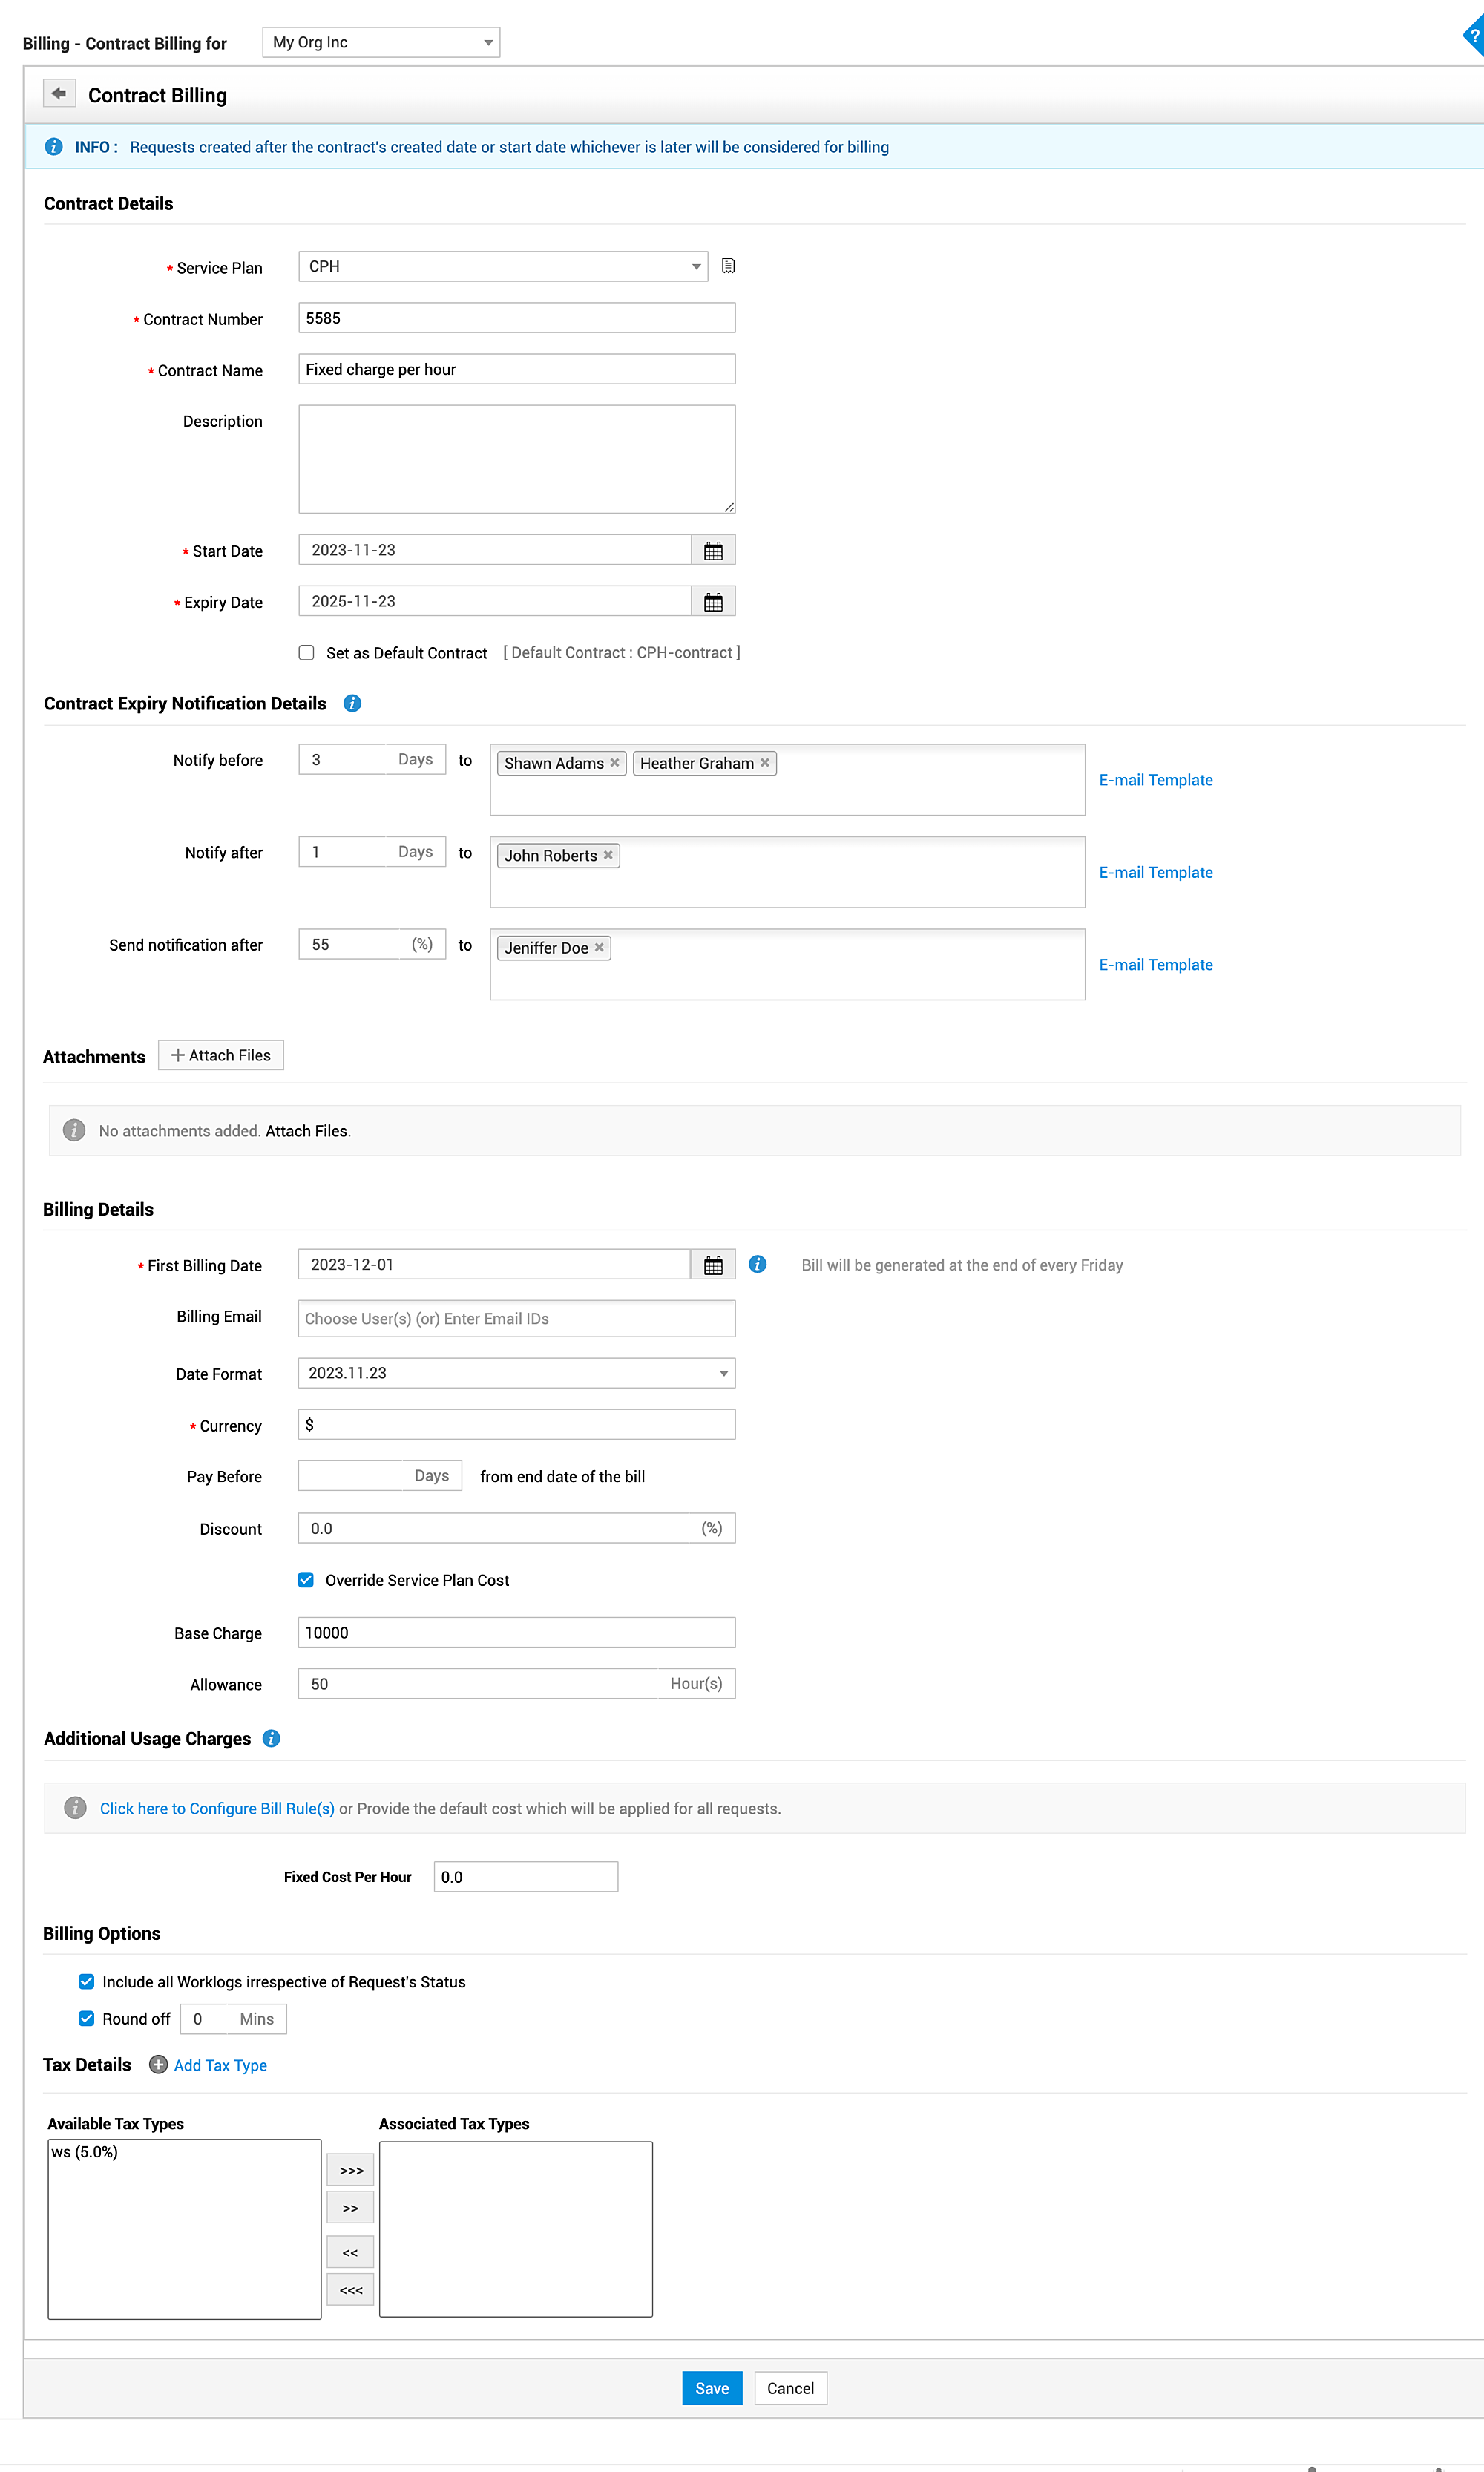Click Configure Bill Rule(s) link
Image resolution: width=1484 pixels, height=2472 pixels.
pyautogui.click(x=217, y=1808)
